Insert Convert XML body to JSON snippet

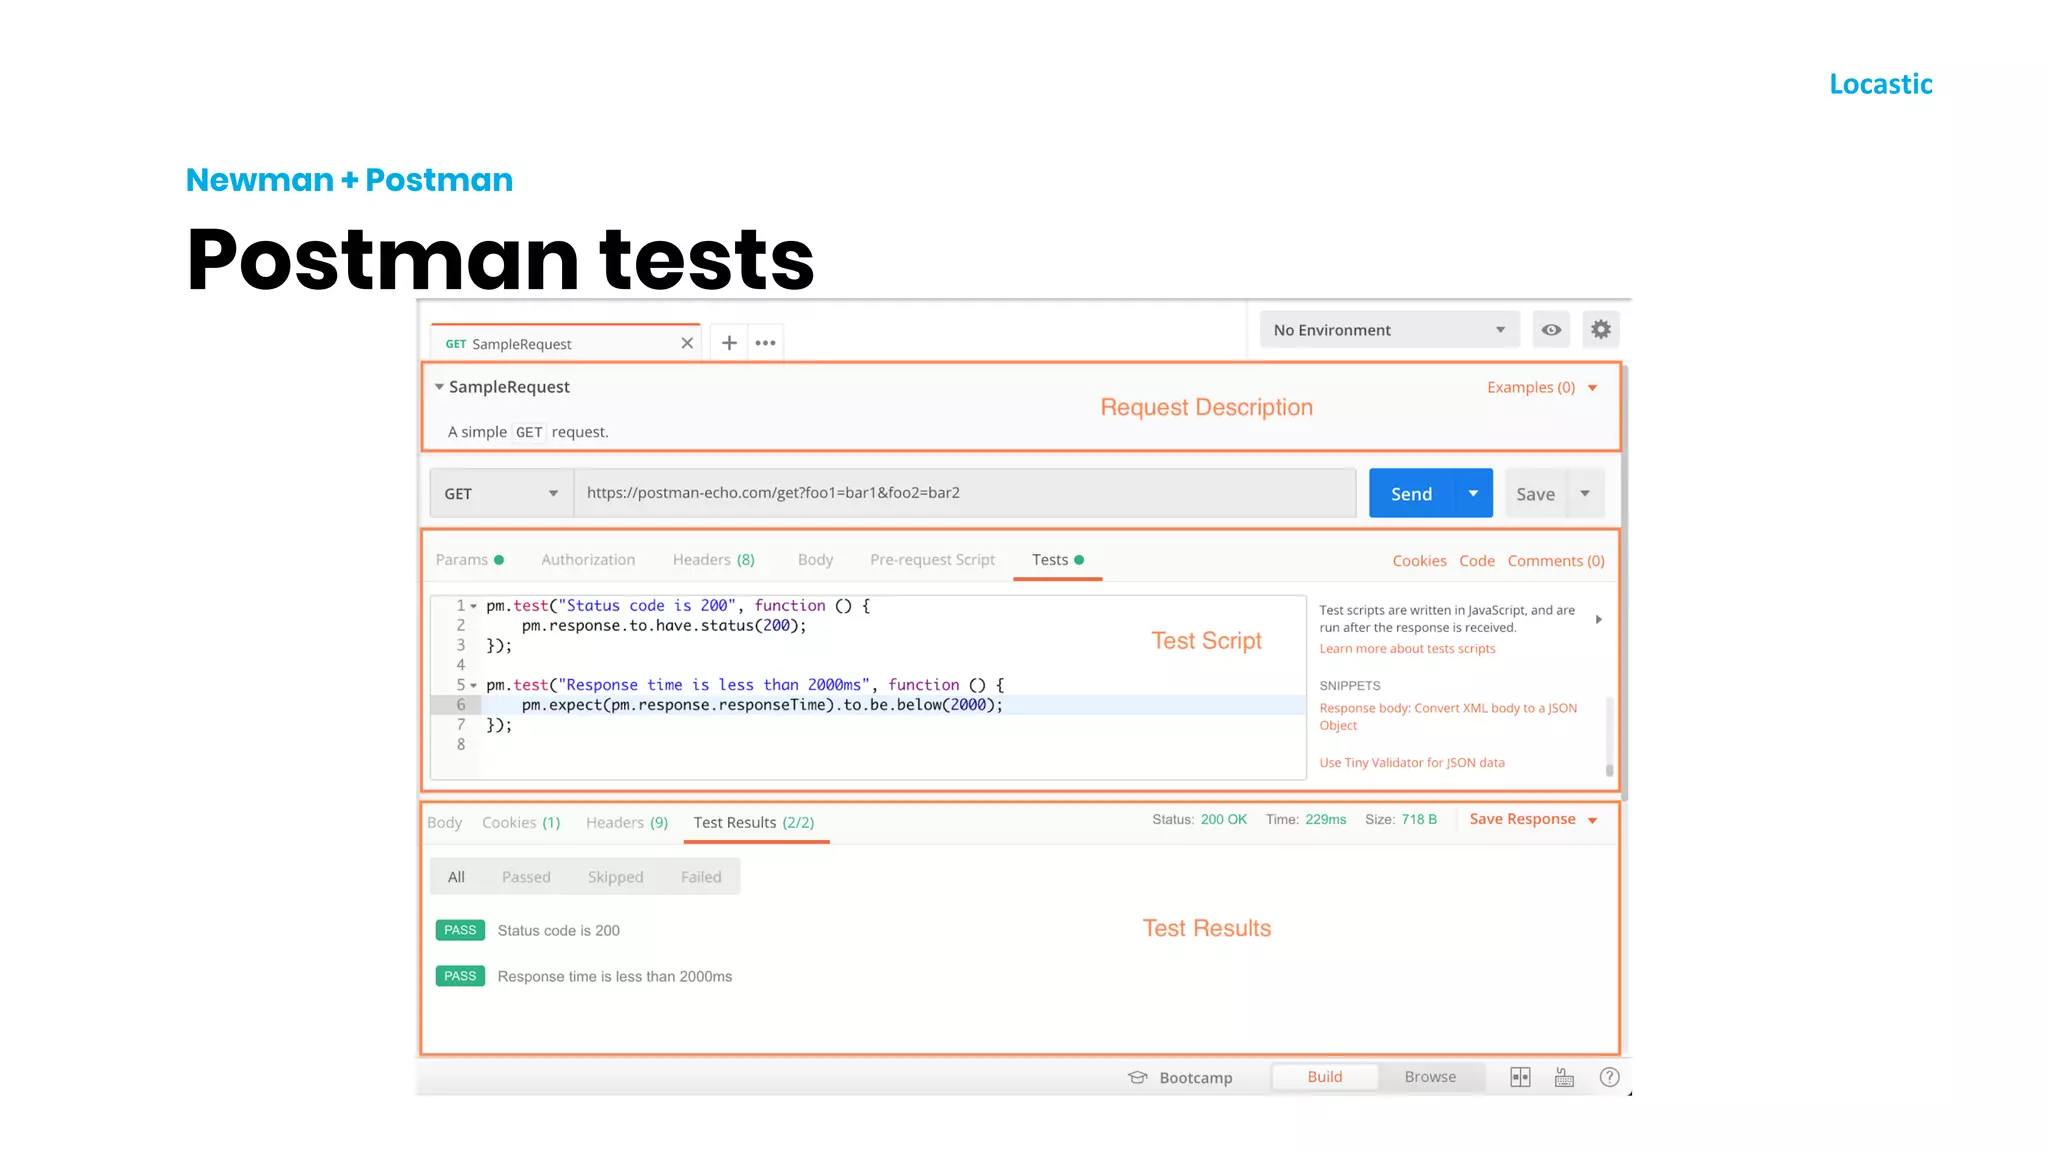(x=1448, y=717)
